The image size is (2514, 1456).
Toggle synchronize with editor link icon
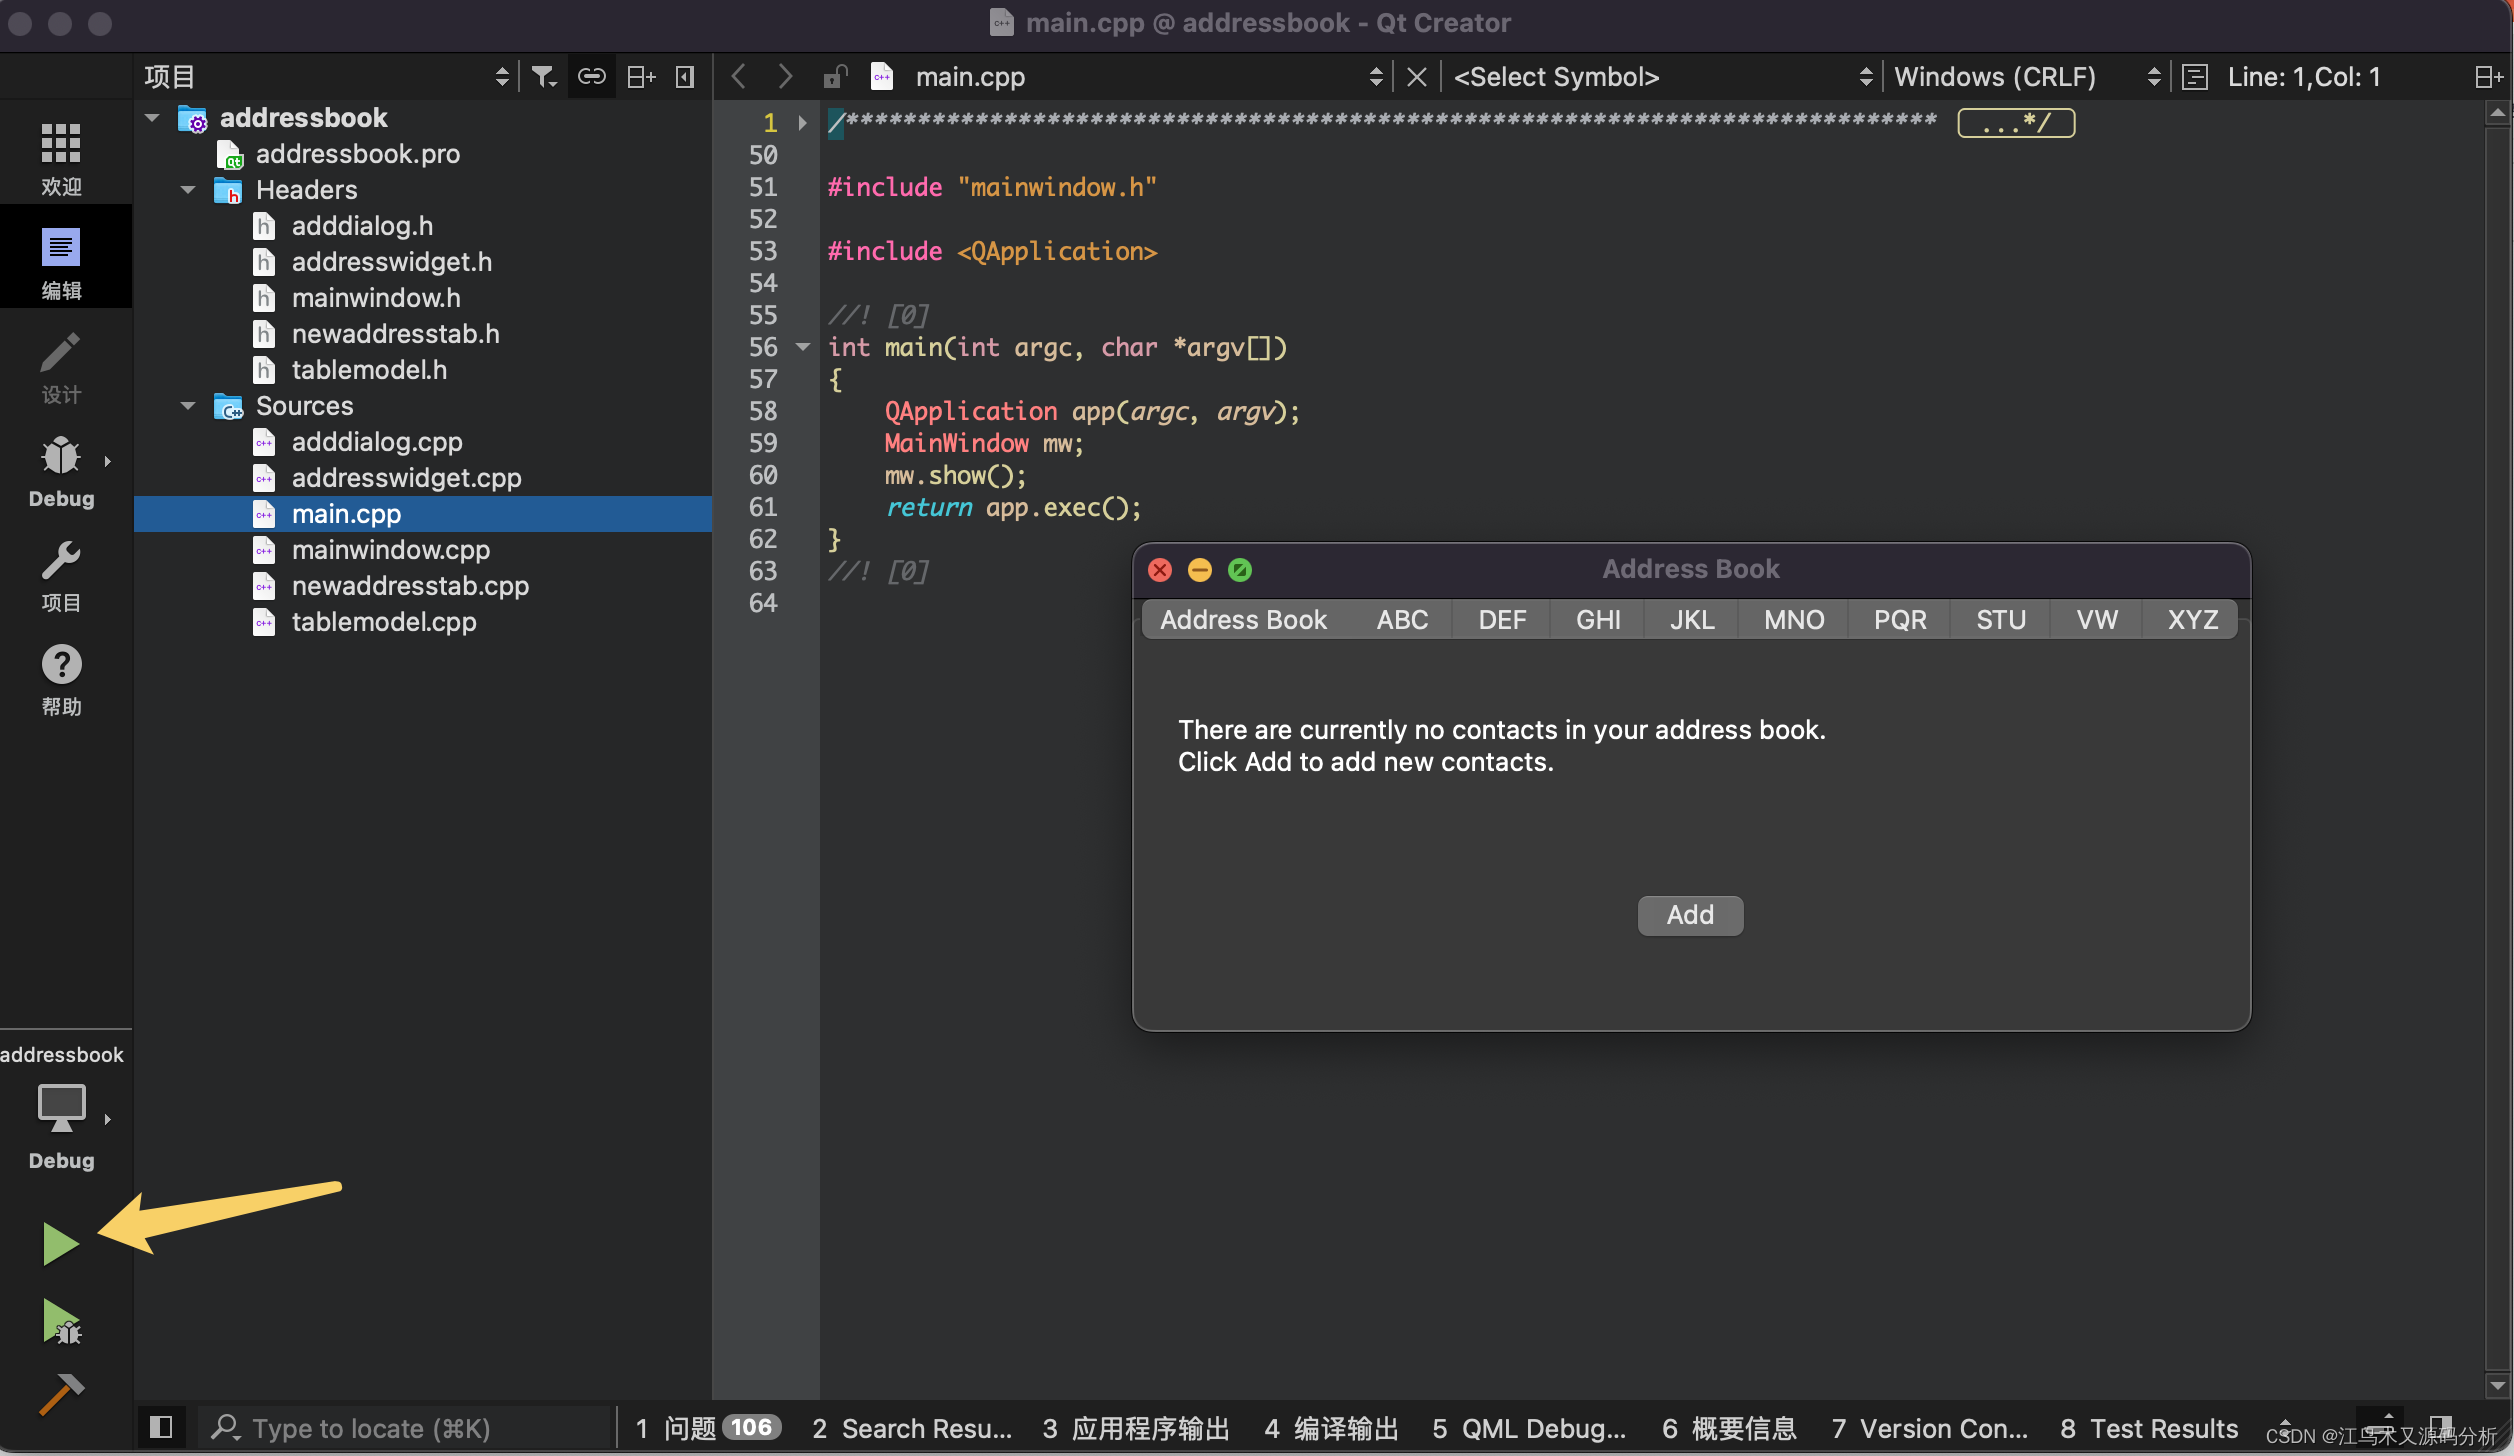point(592,77)
